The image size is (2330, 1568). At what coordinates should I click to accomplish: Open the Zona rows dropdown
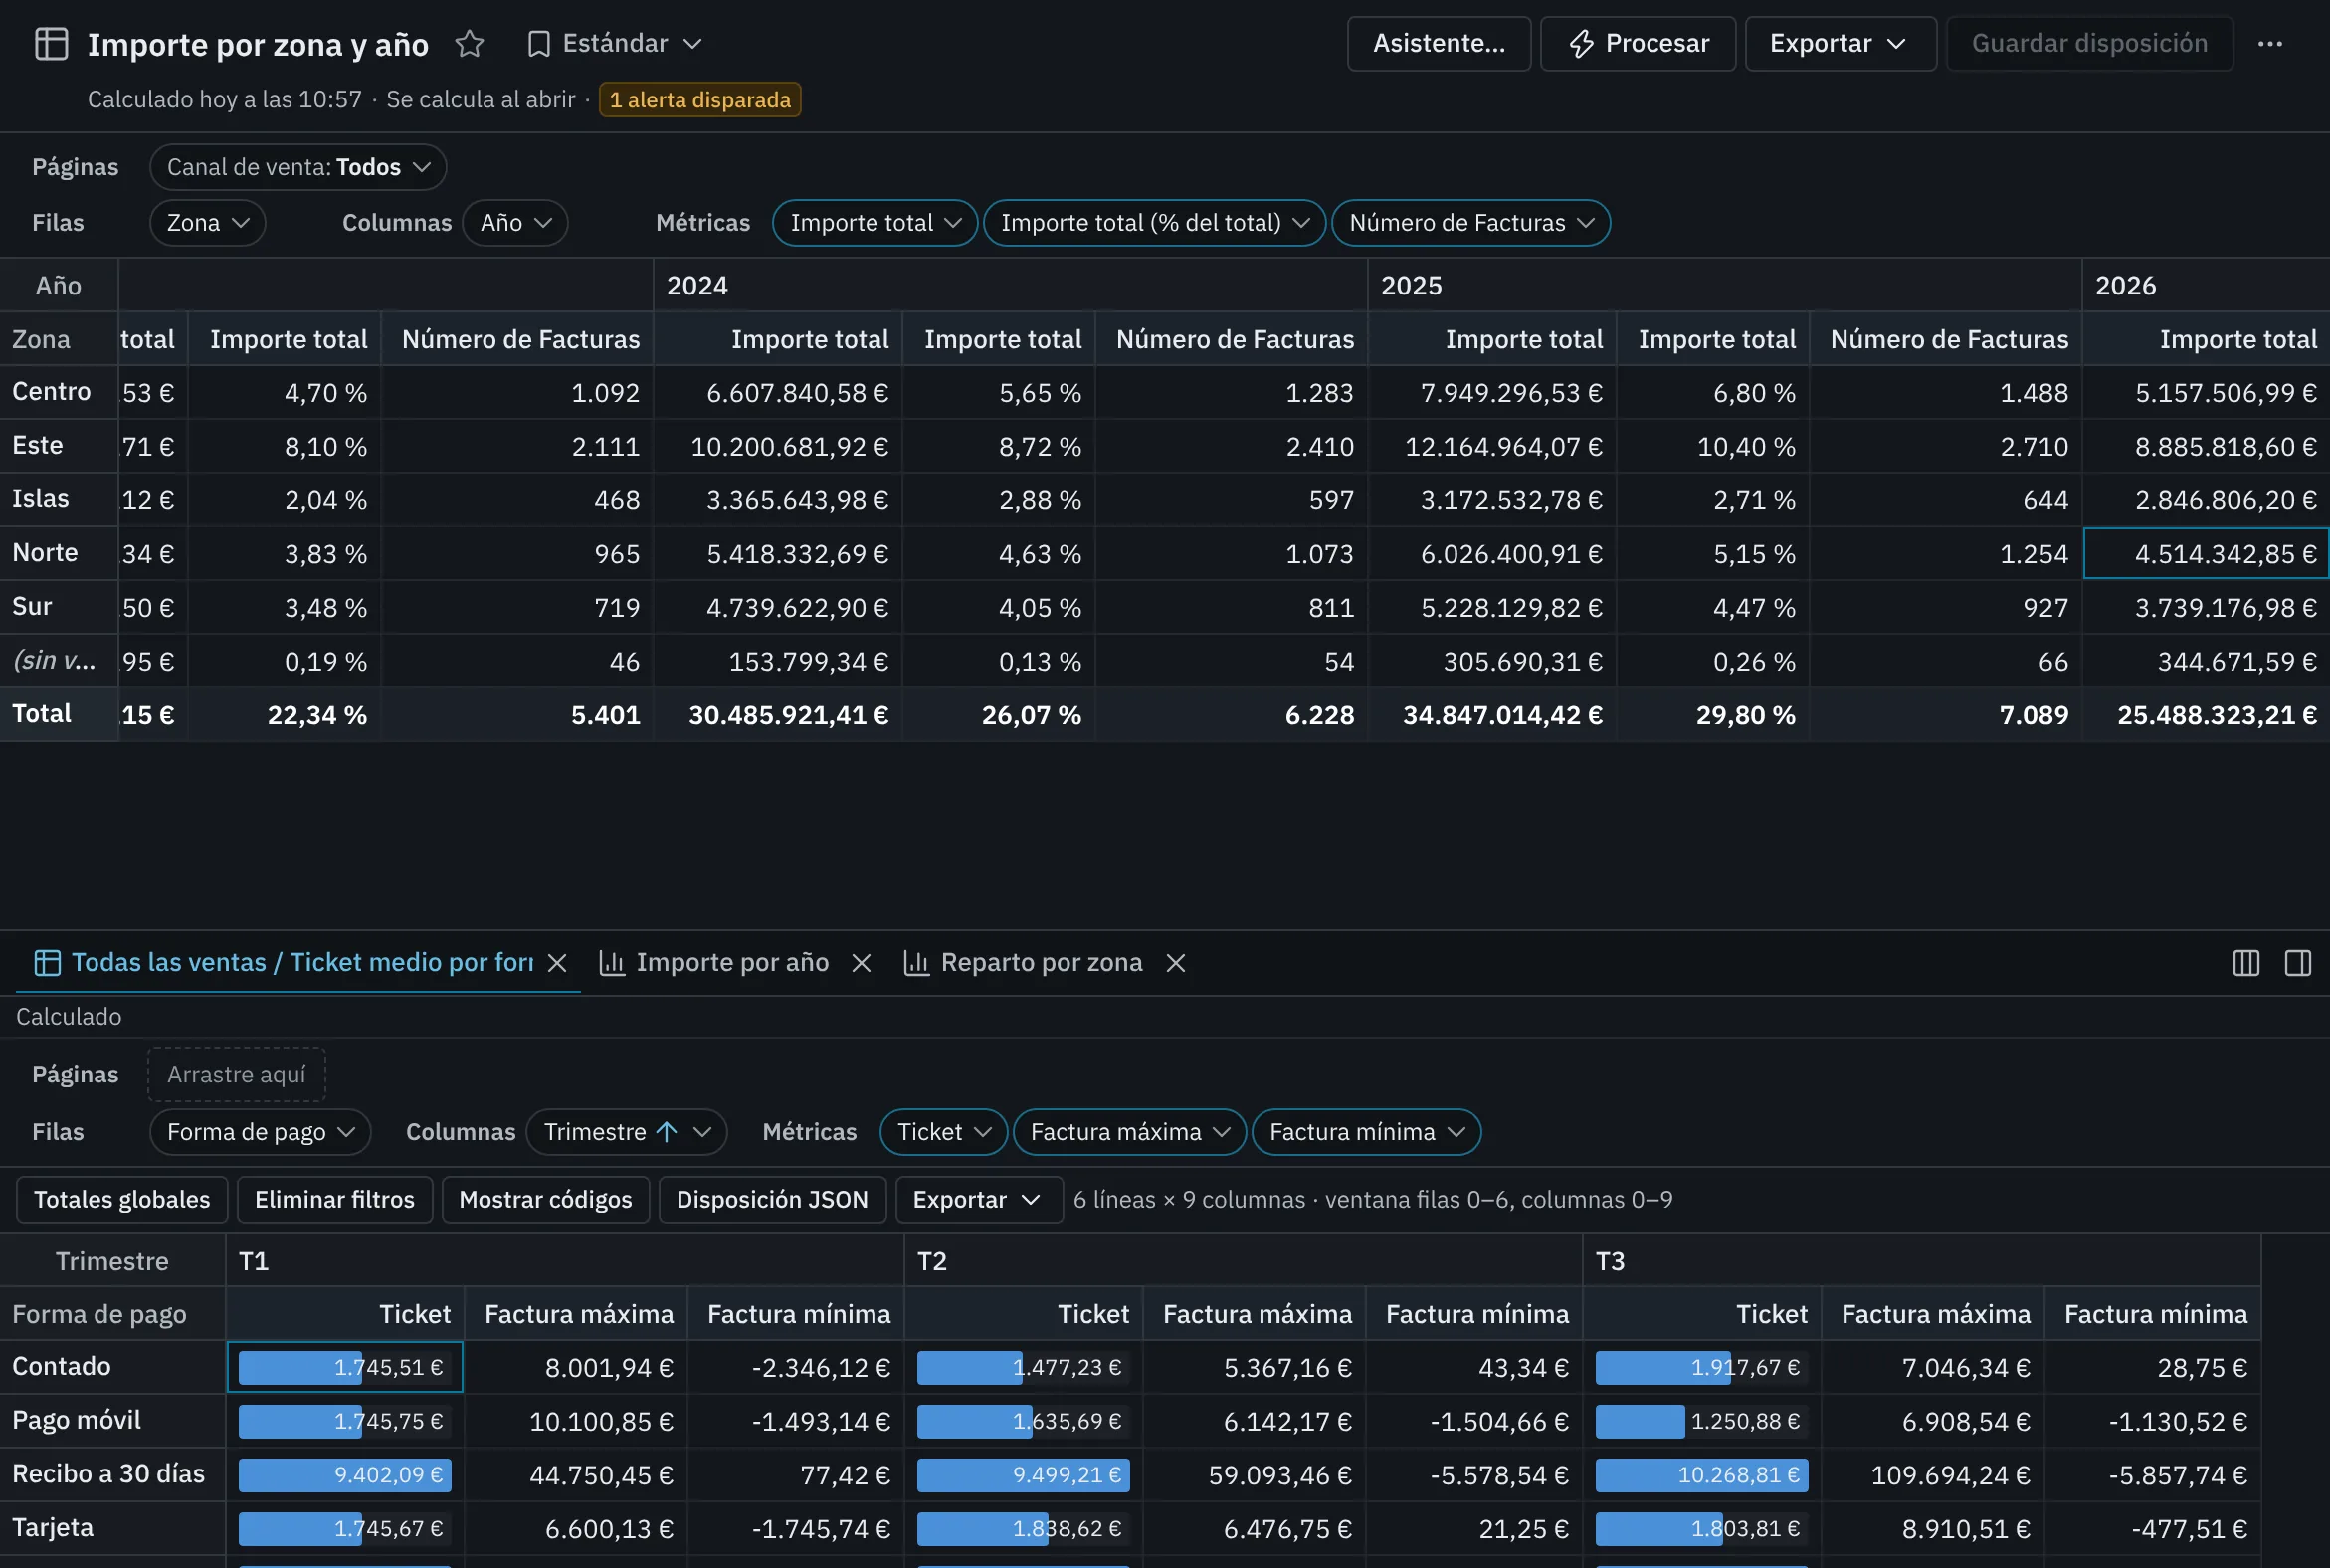(x=208, y=223)
